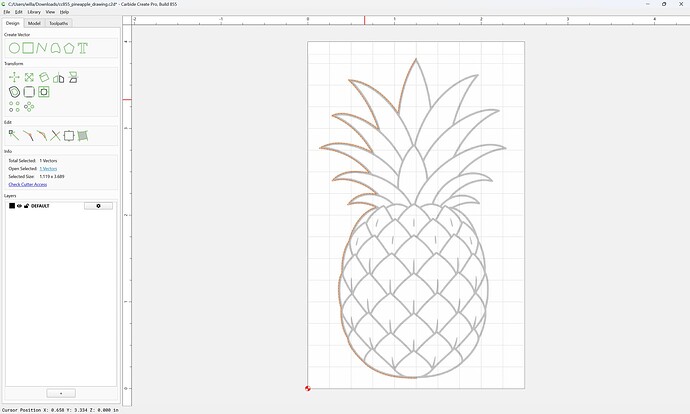Image resolution: width=690 pixels, height=414 pixels.
Task: Activate the Mirror horizontal tool
Action: pyautogui.click(x=59, y=78)
